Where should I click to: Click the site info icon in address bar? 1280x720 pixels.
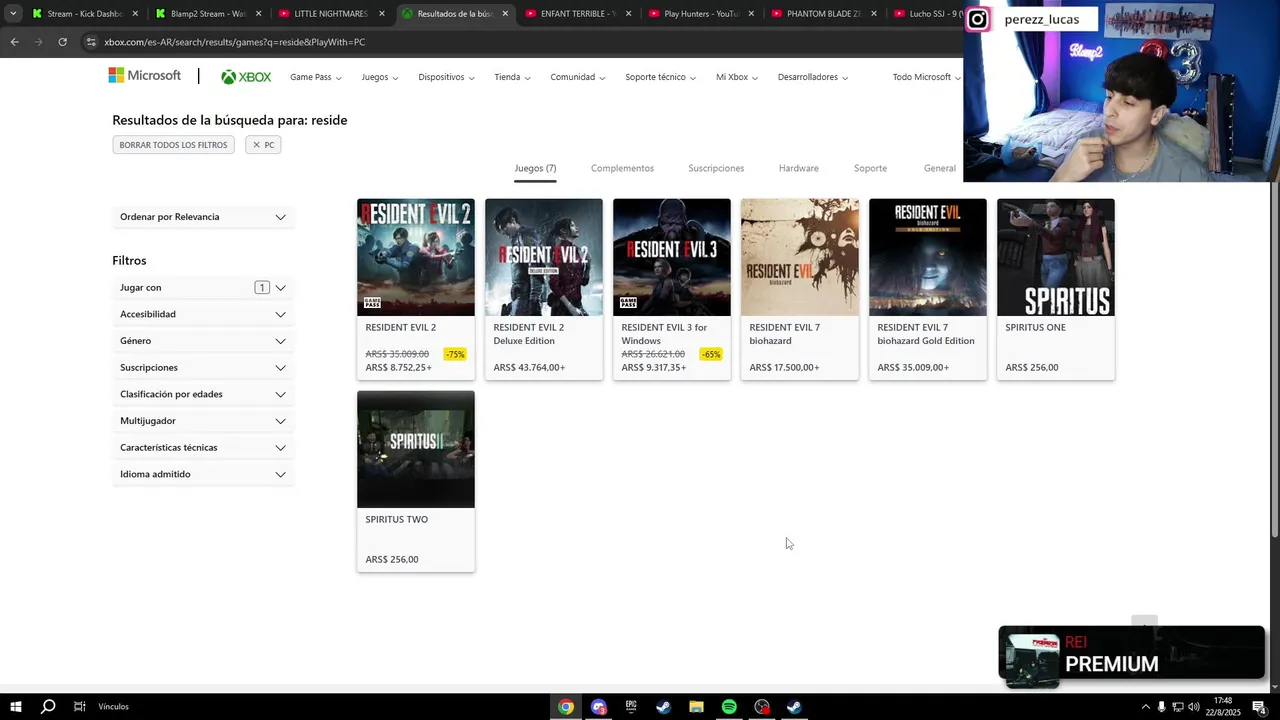[x=91, y=42]
